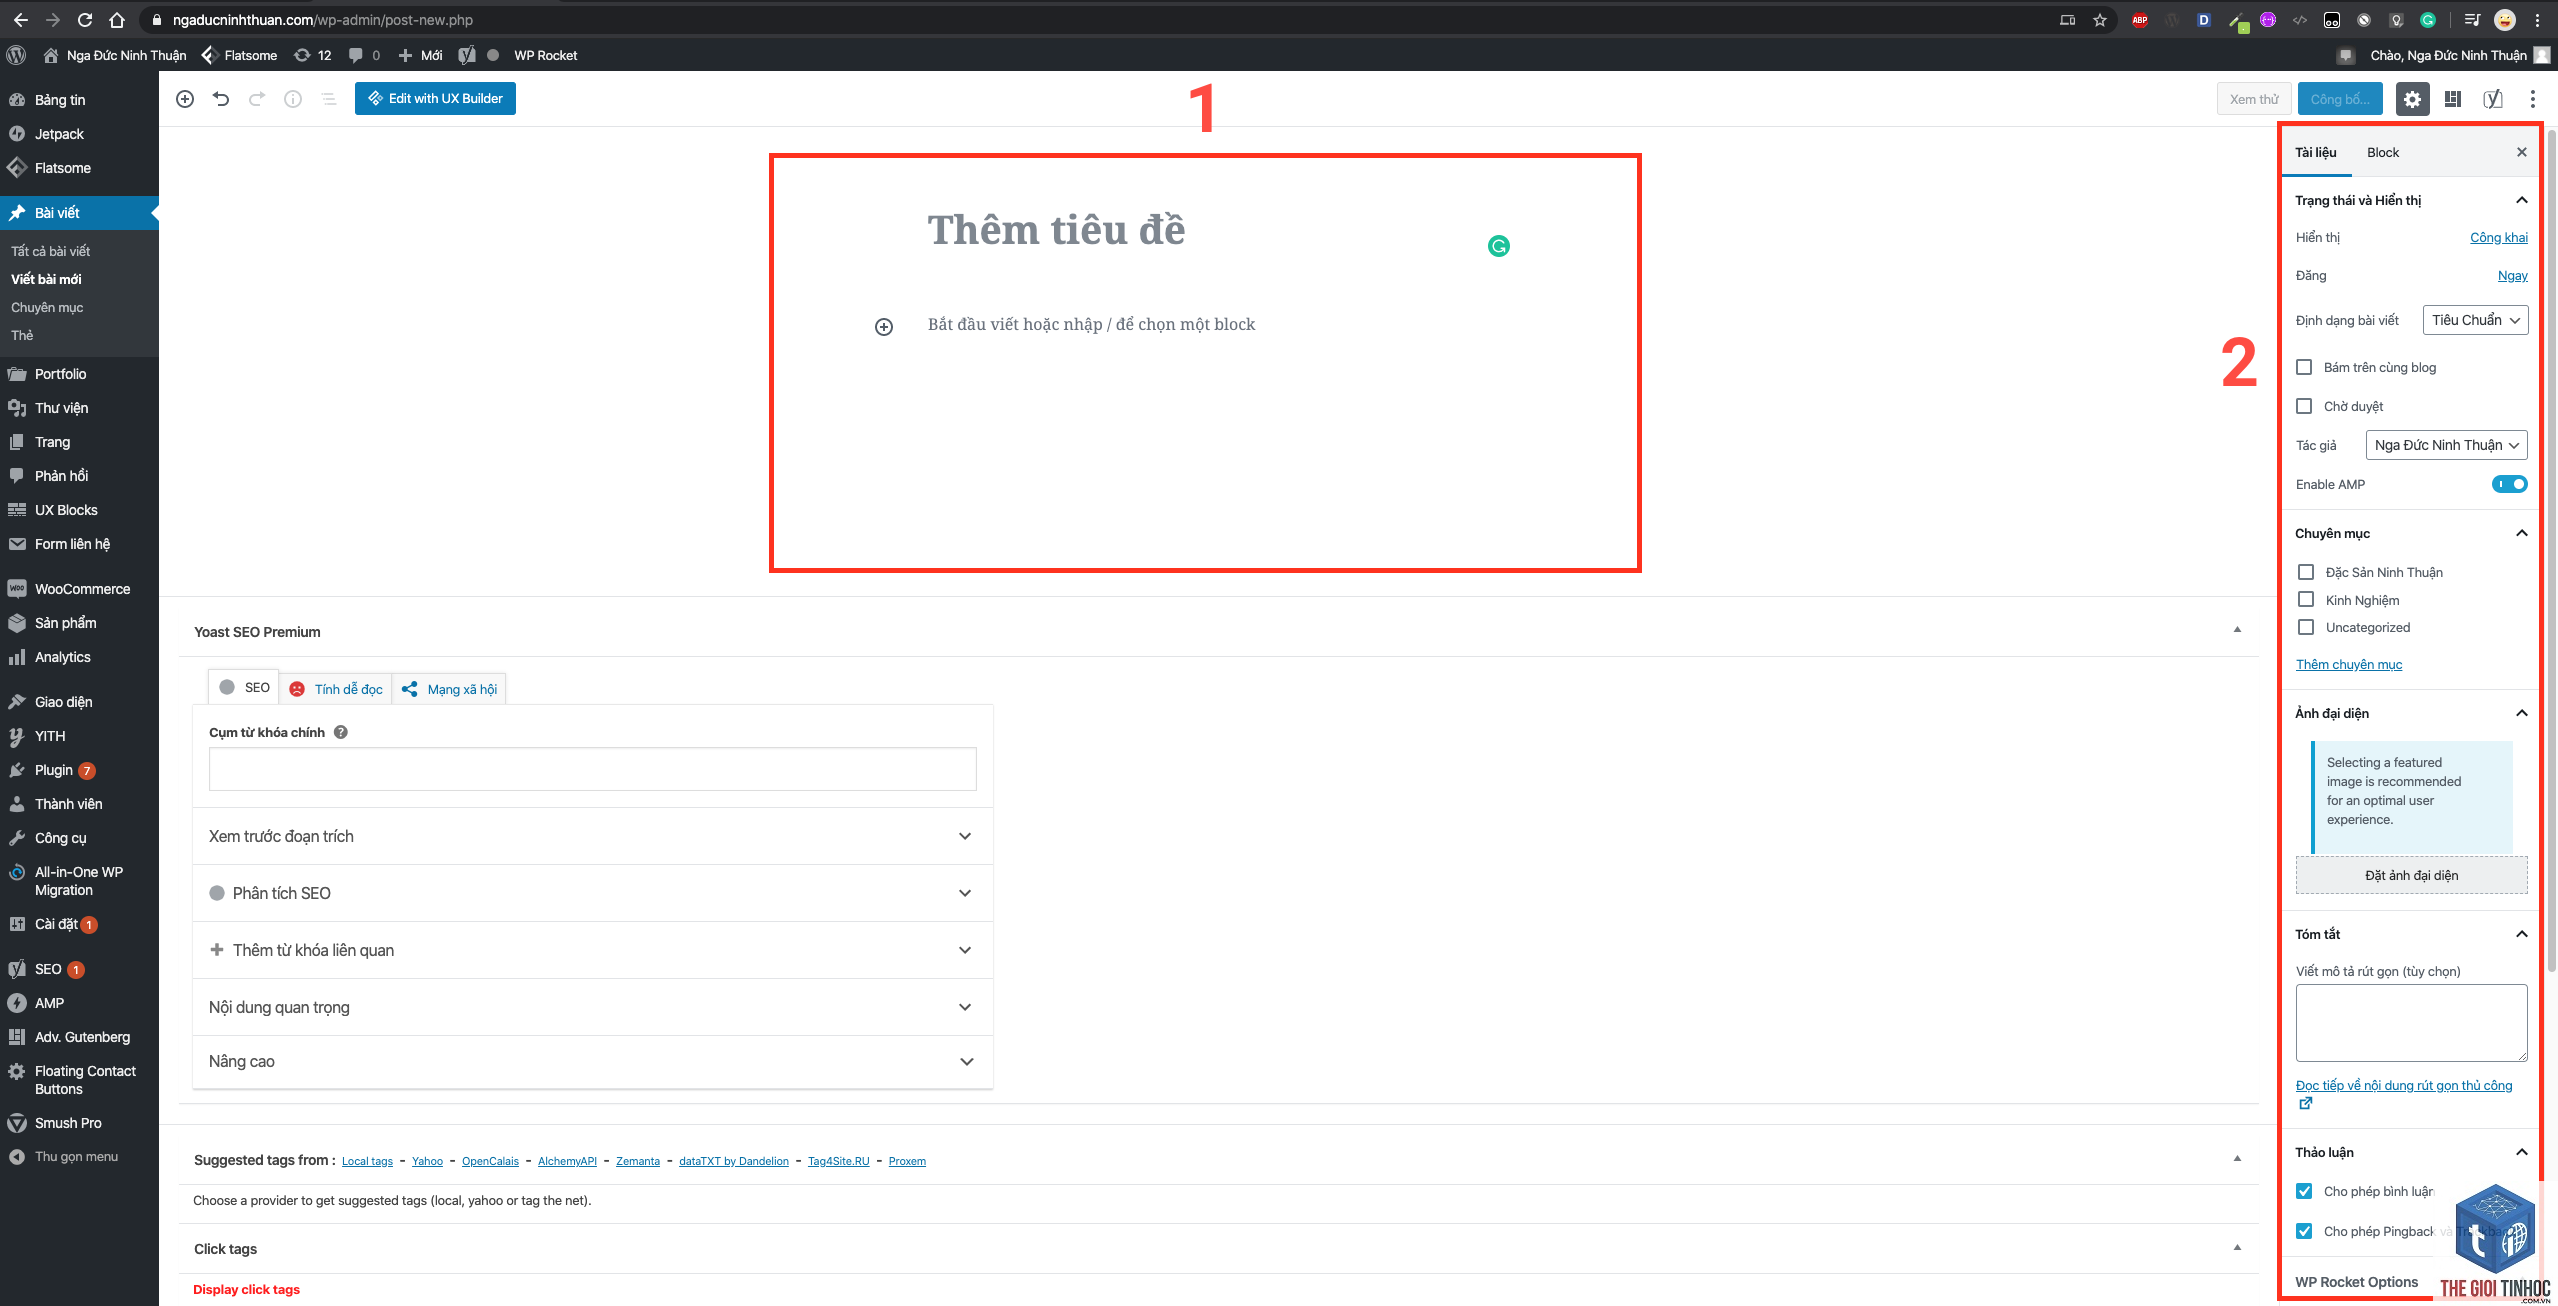
Task: Select the Kinh Nghiệm category checkbox
Action: tap(2306, 599)
